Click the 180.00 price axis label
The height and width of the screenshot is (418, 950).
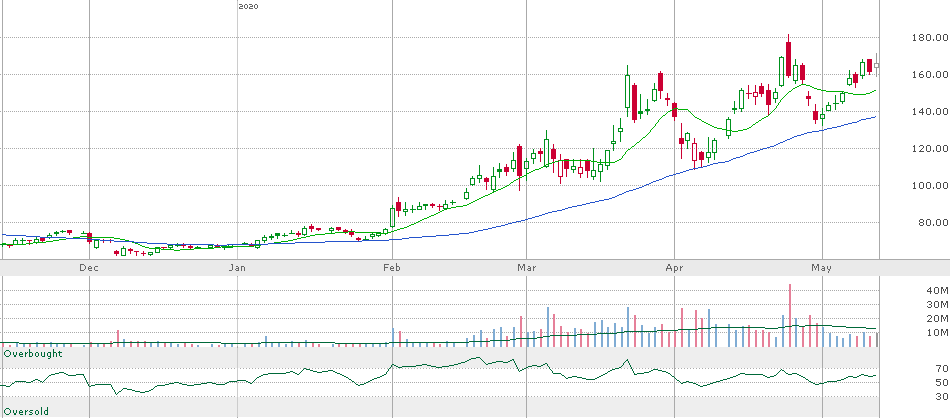pyautogui.click(x=928, y=38)
